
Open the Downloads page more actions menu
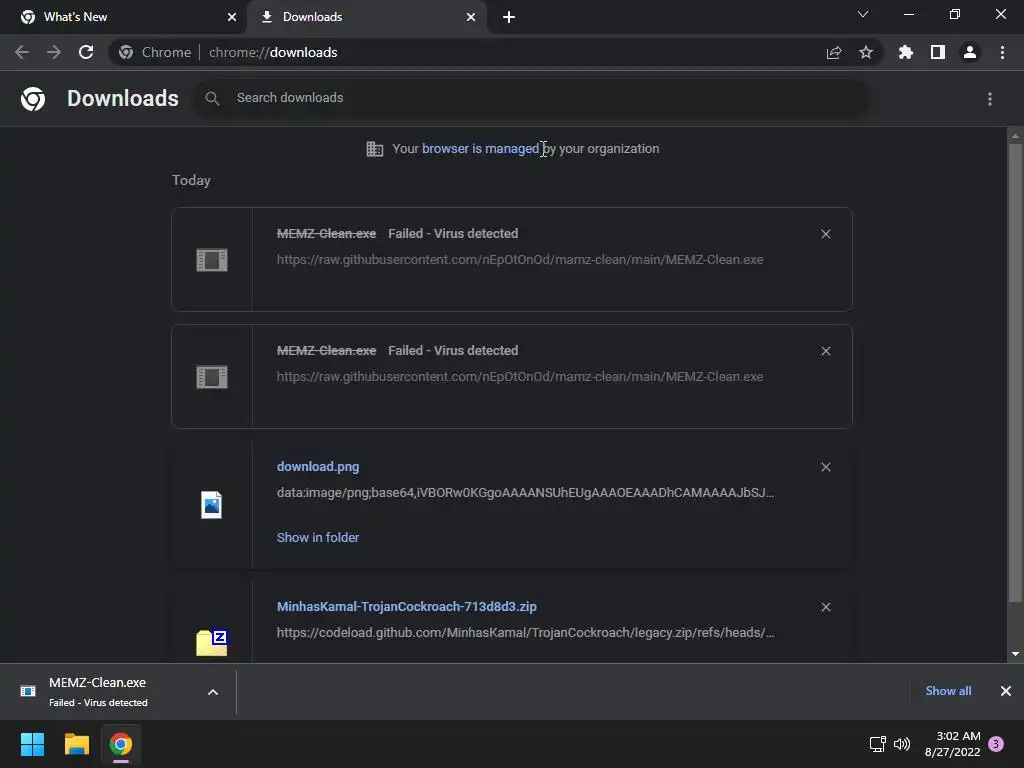[x=990, y=99]
